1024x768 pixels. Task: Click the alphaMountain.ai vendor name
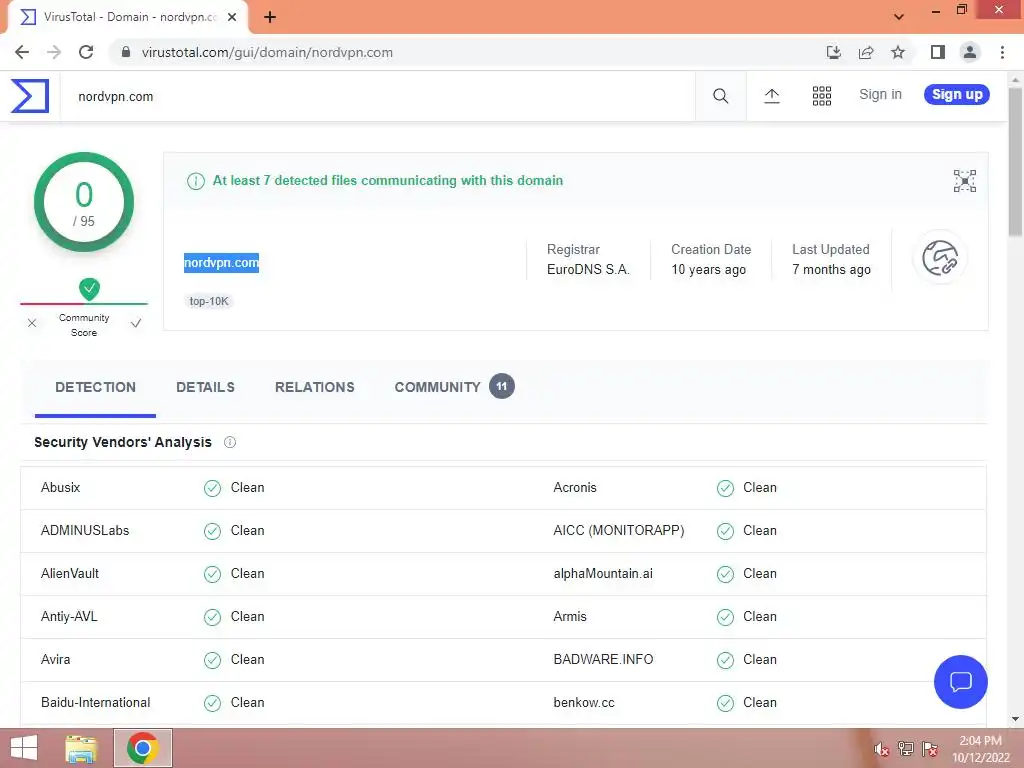(603, 574)
